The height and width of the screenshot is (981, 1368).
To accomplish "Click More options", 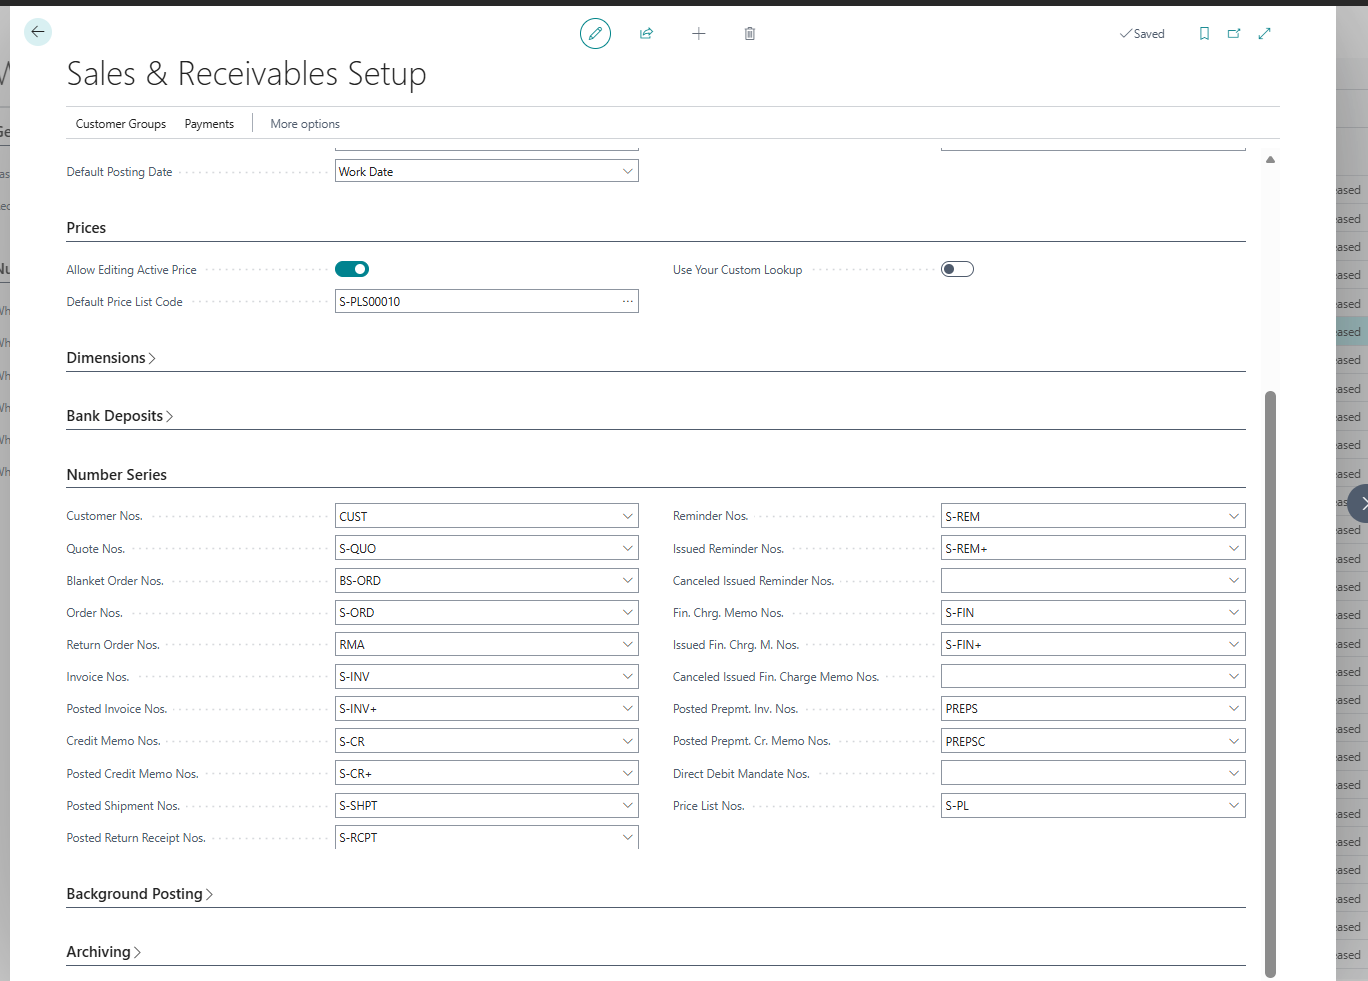I will click(305, 124).
